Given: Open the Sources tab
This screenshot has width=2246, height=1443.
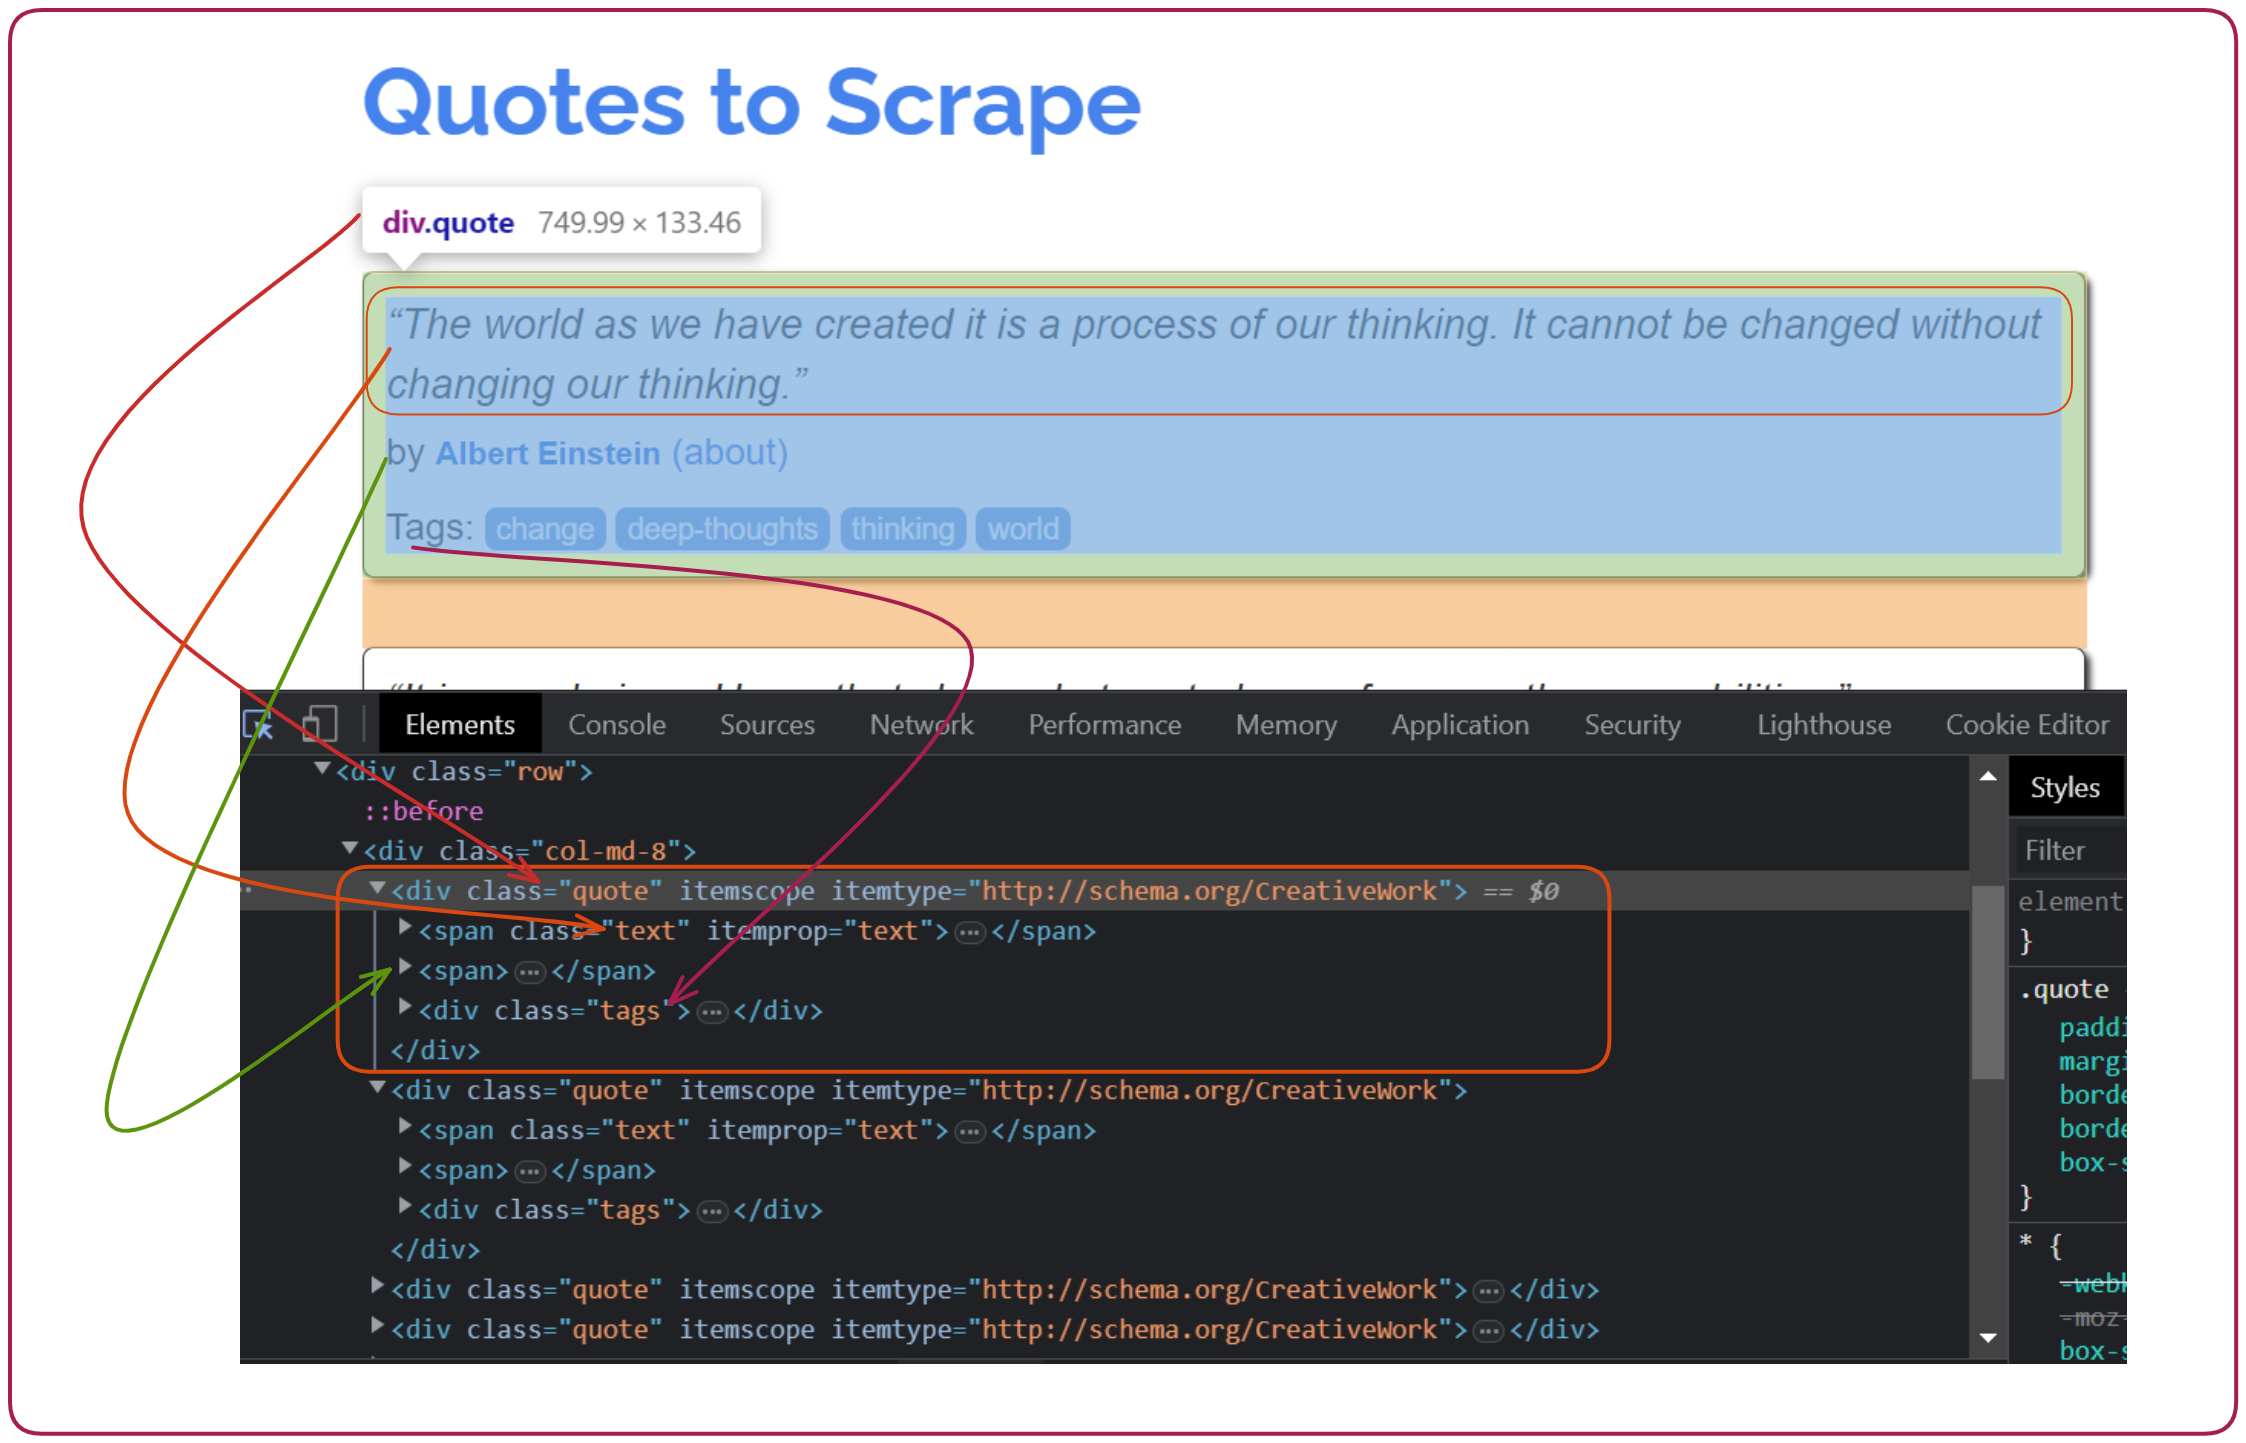Looking at the screenshot, I should 767,724.
